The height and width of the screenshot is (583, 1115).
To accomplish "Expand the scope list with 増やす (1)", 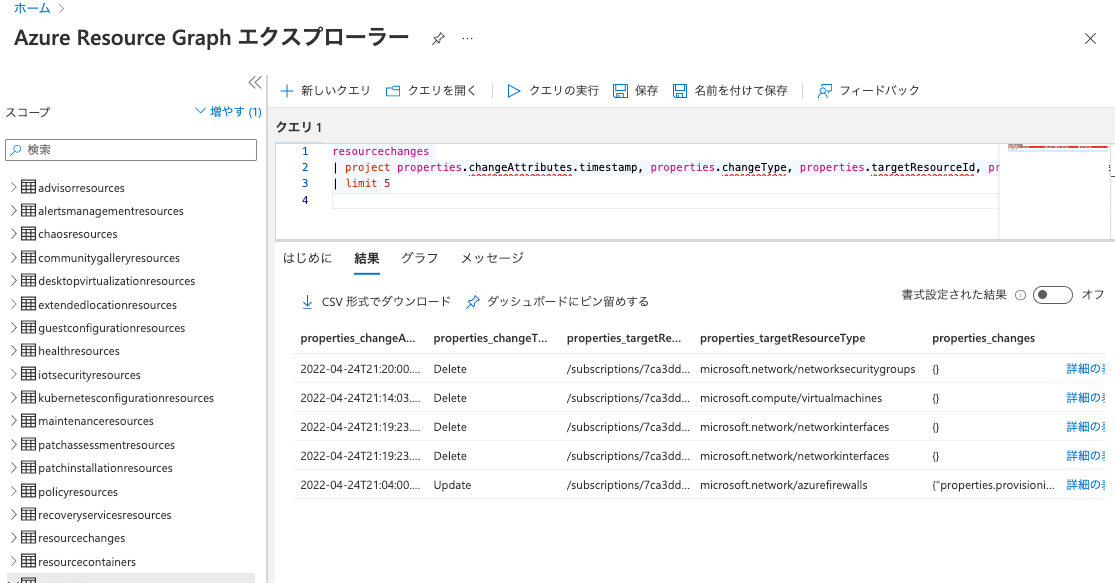I will tap(228, 112).
